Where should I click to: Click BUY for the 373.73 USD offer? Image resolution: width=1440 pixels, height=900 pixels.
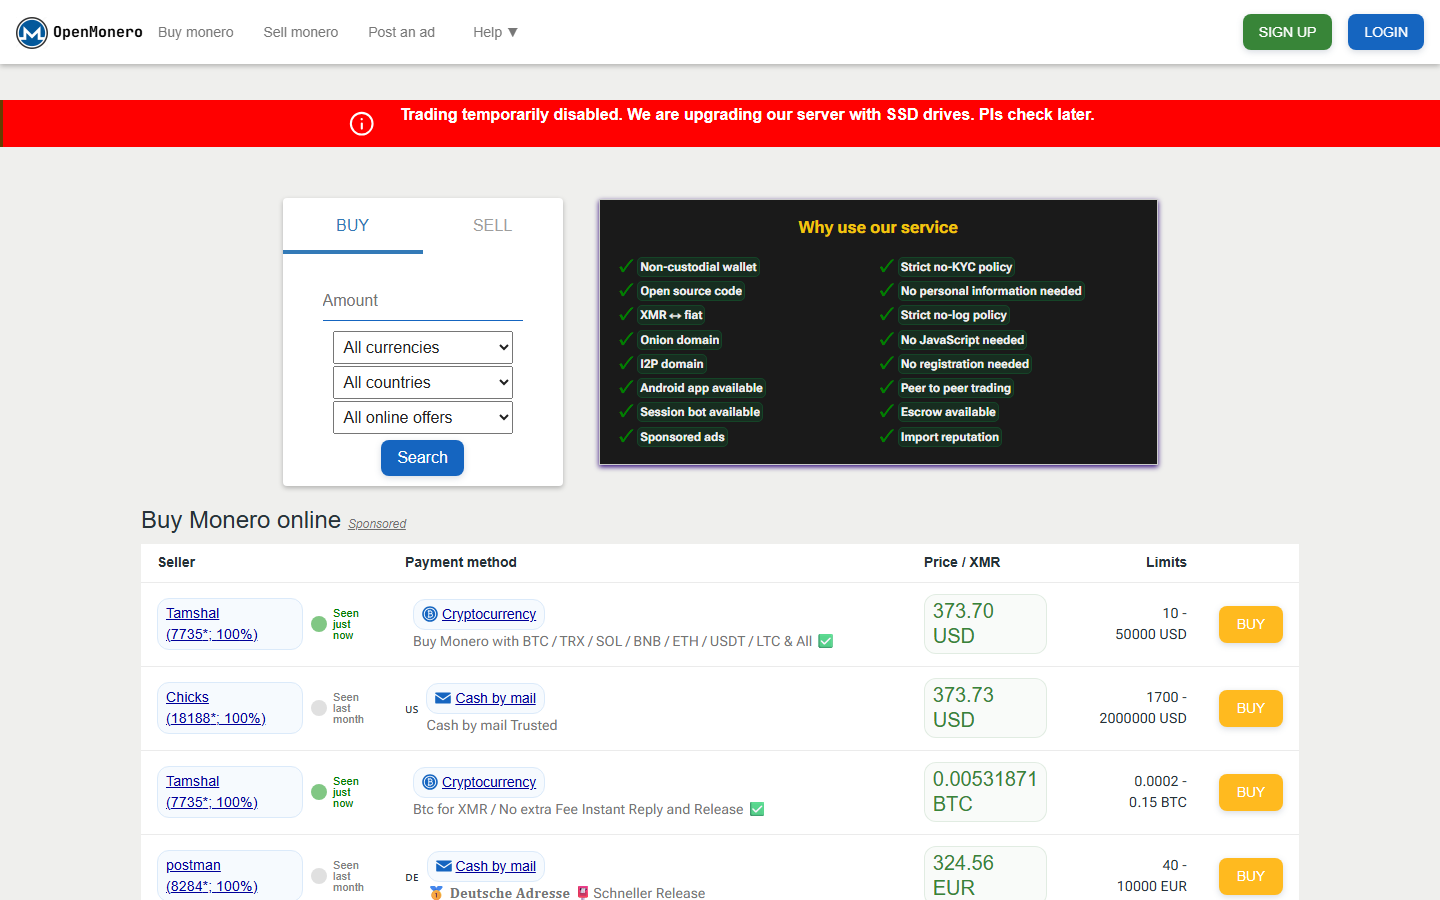(x=1251, y=708)
